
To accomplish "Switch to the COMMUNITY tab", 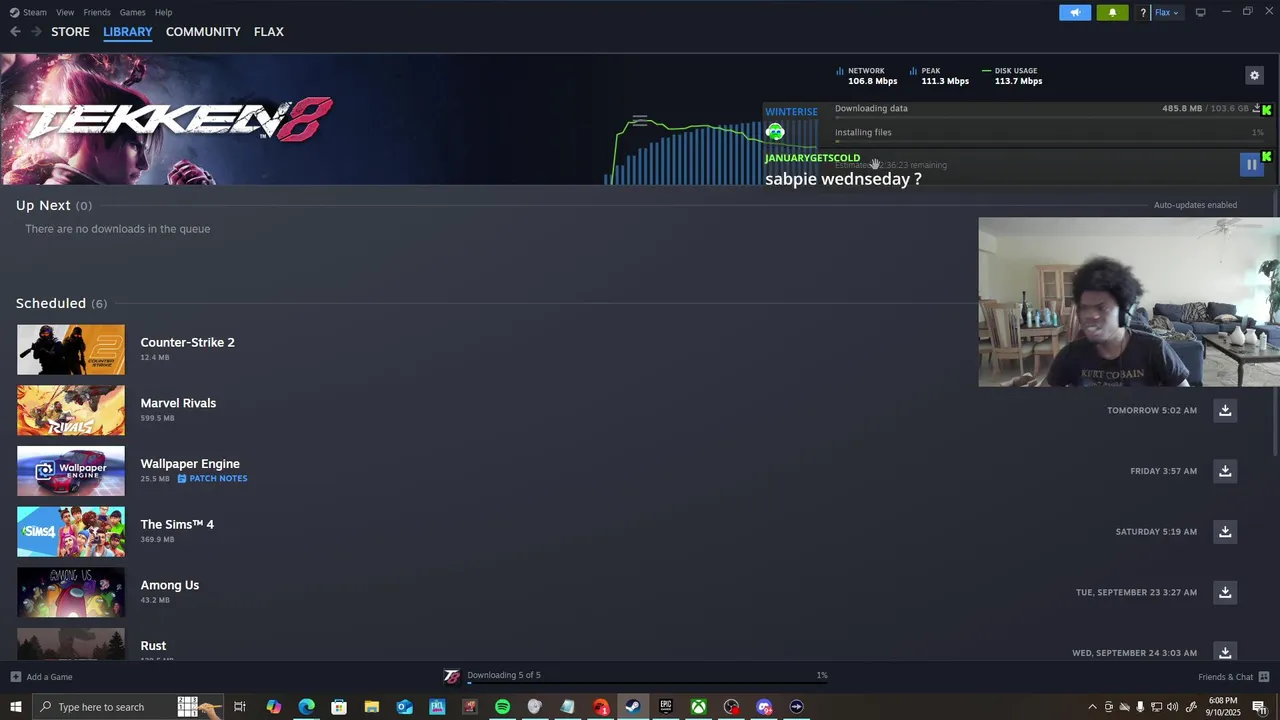I will [x=203, y=32].
